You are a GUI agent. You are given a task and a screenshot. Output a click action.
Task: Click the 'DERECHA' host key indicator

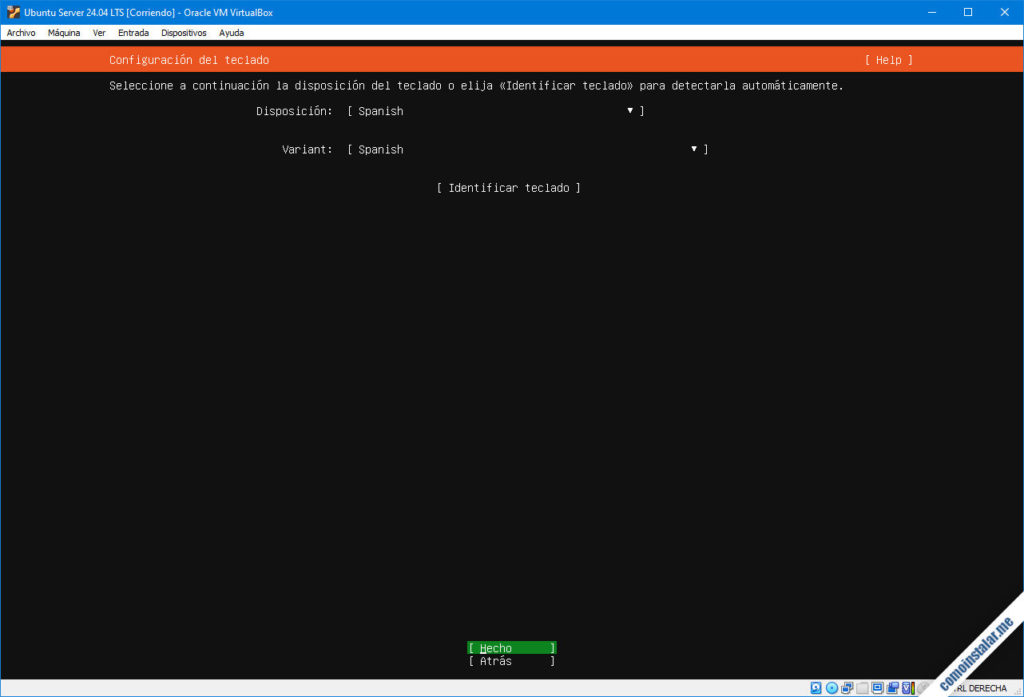pyautogui.click(x=987, y=689)
